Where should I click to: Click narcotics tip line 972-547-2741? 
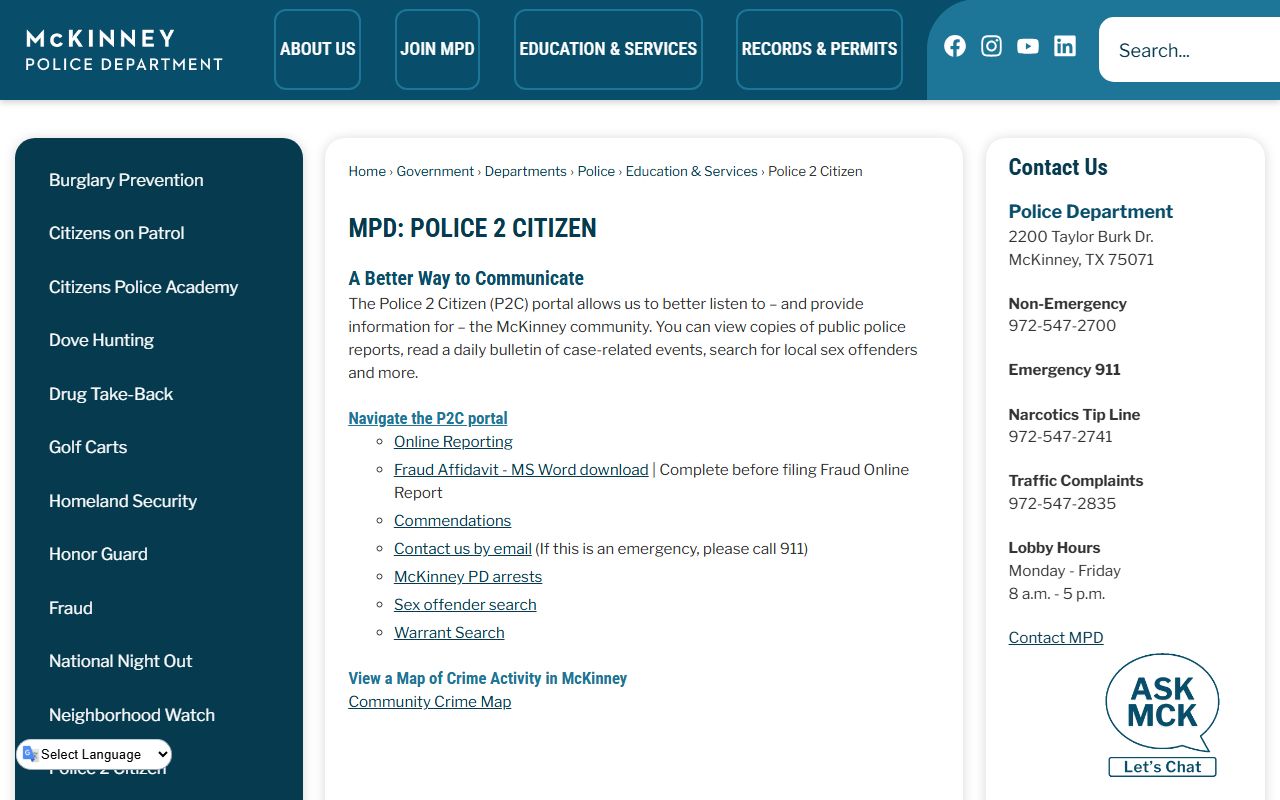pyautogui.click(x=1060, y=436)
